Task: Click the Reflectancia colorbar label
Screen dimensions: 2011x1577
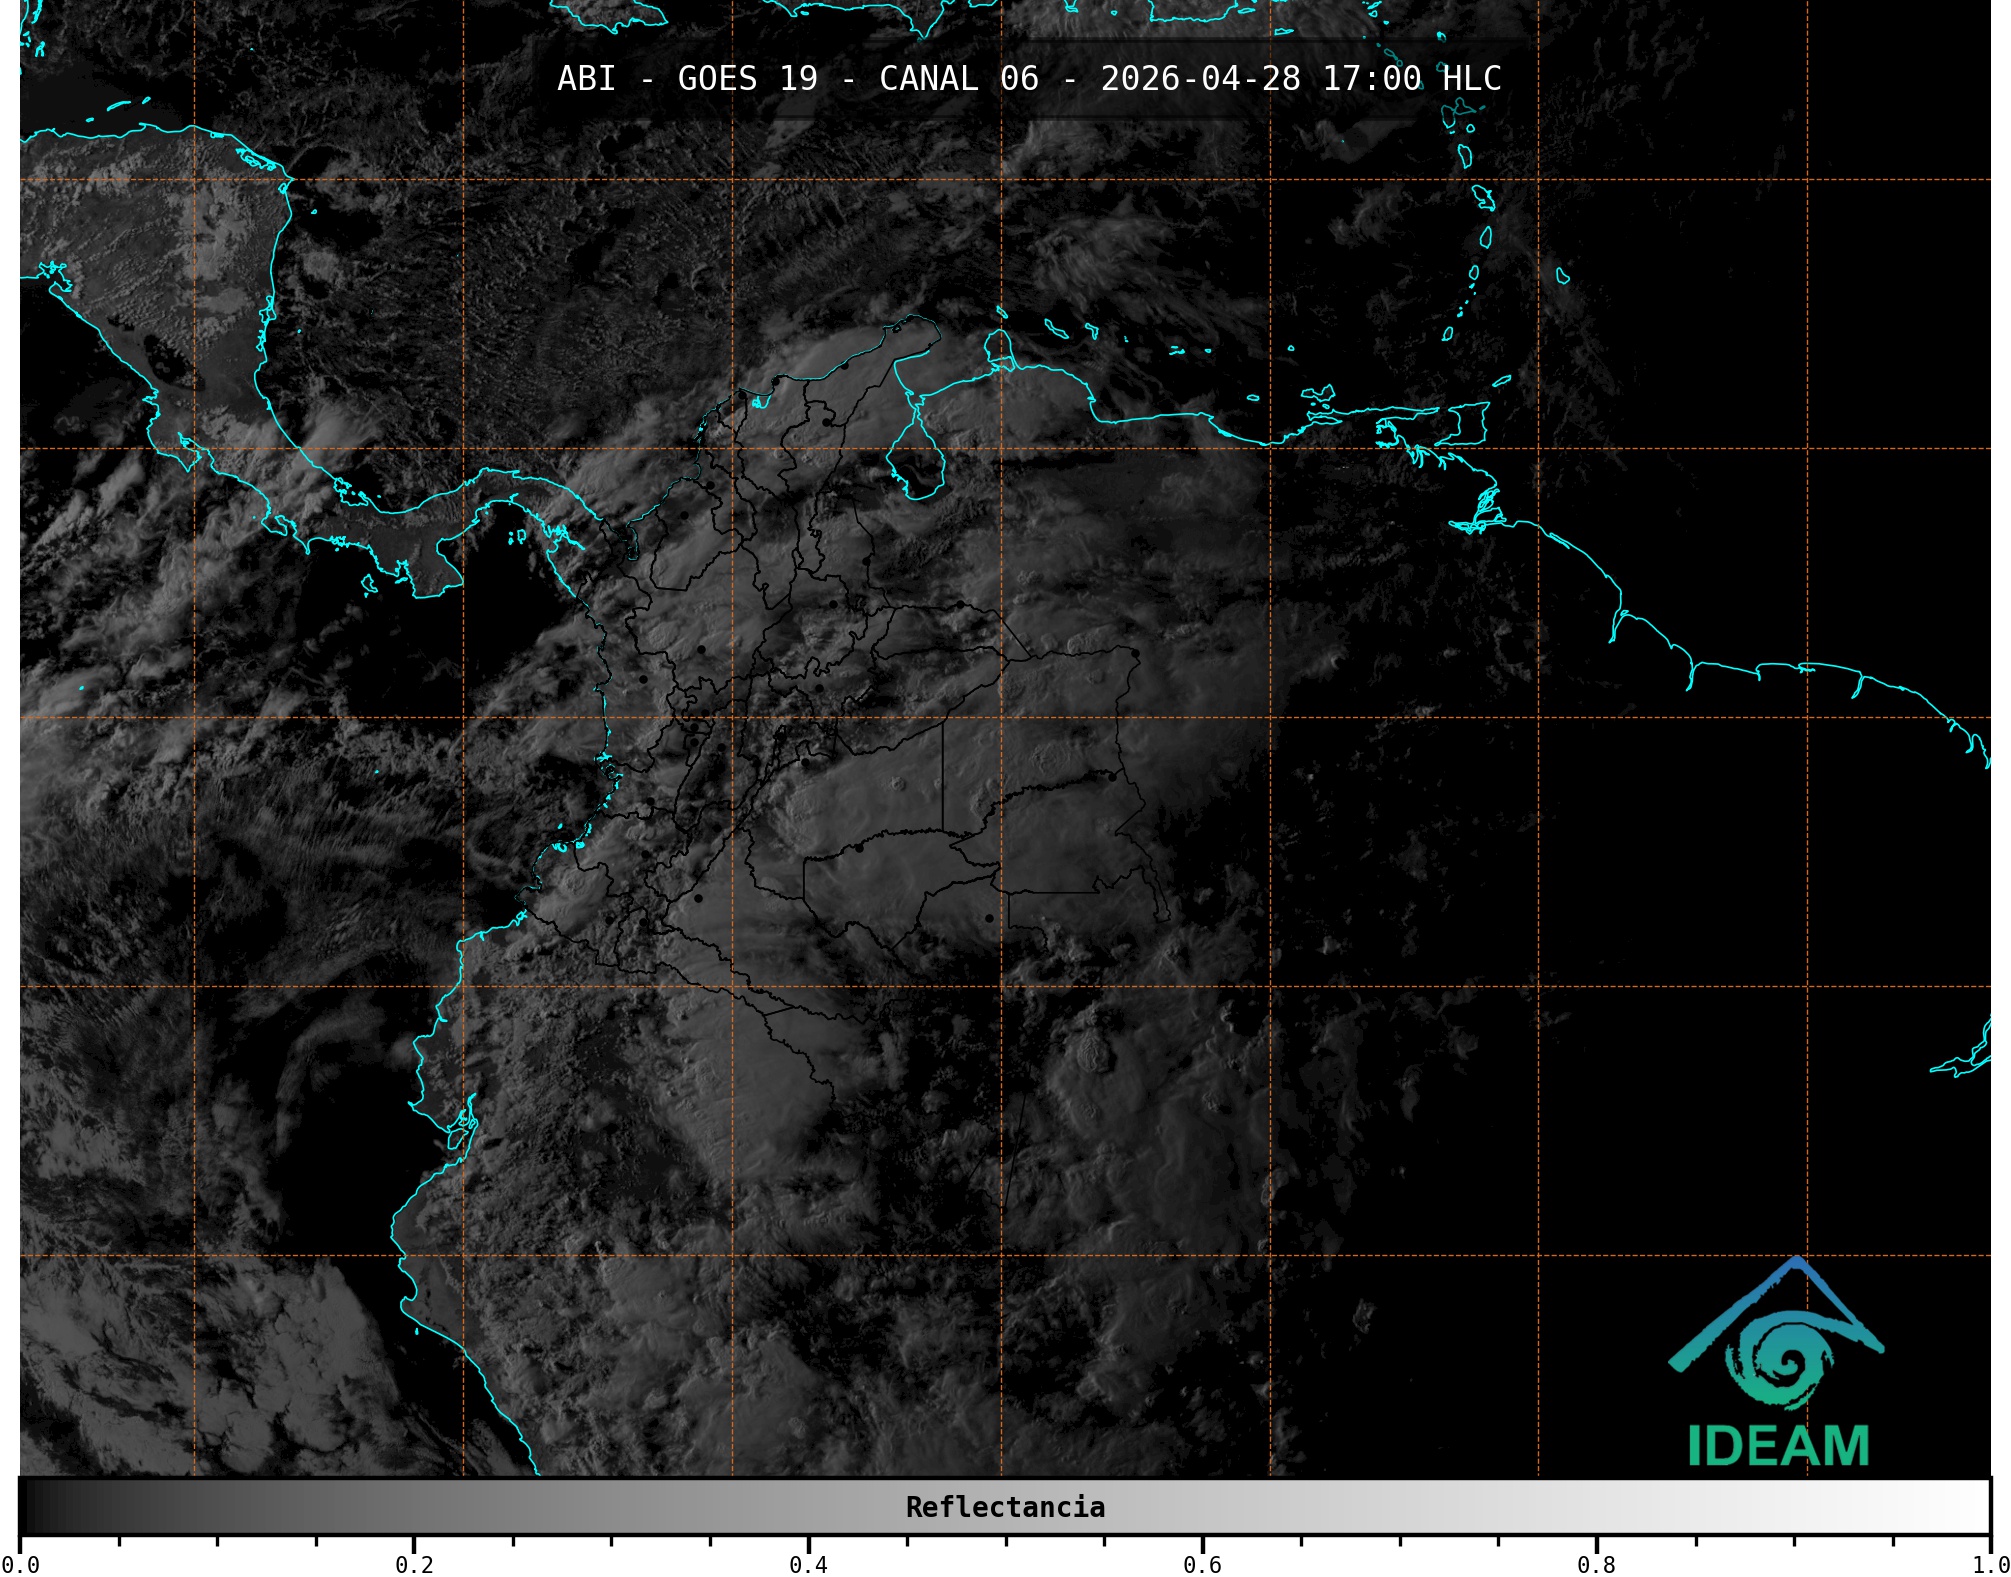Action: [x=1005, y=1507]
